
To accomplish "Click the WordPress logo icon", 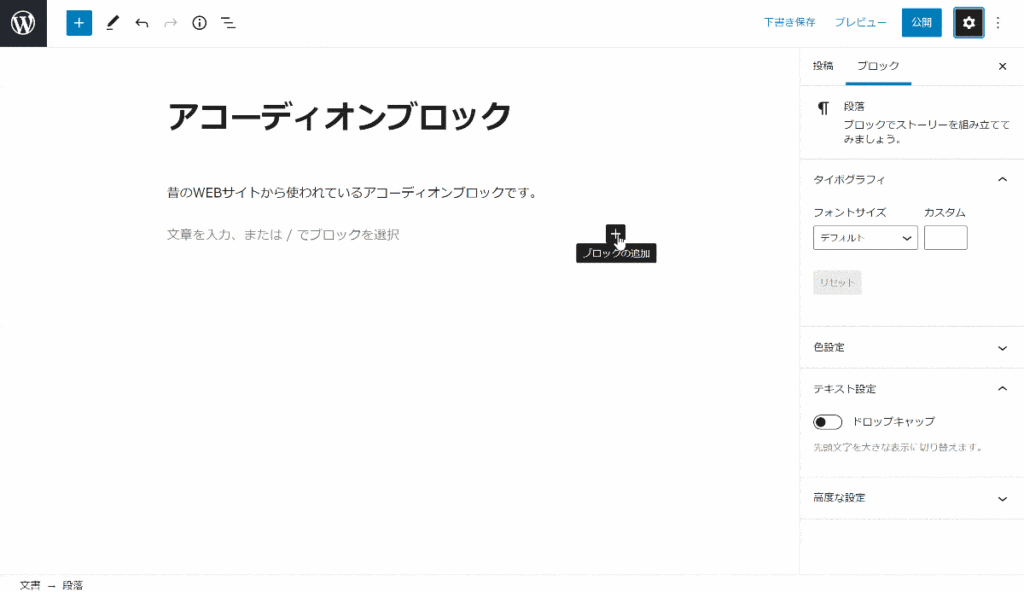I will (x=22, y=22).
